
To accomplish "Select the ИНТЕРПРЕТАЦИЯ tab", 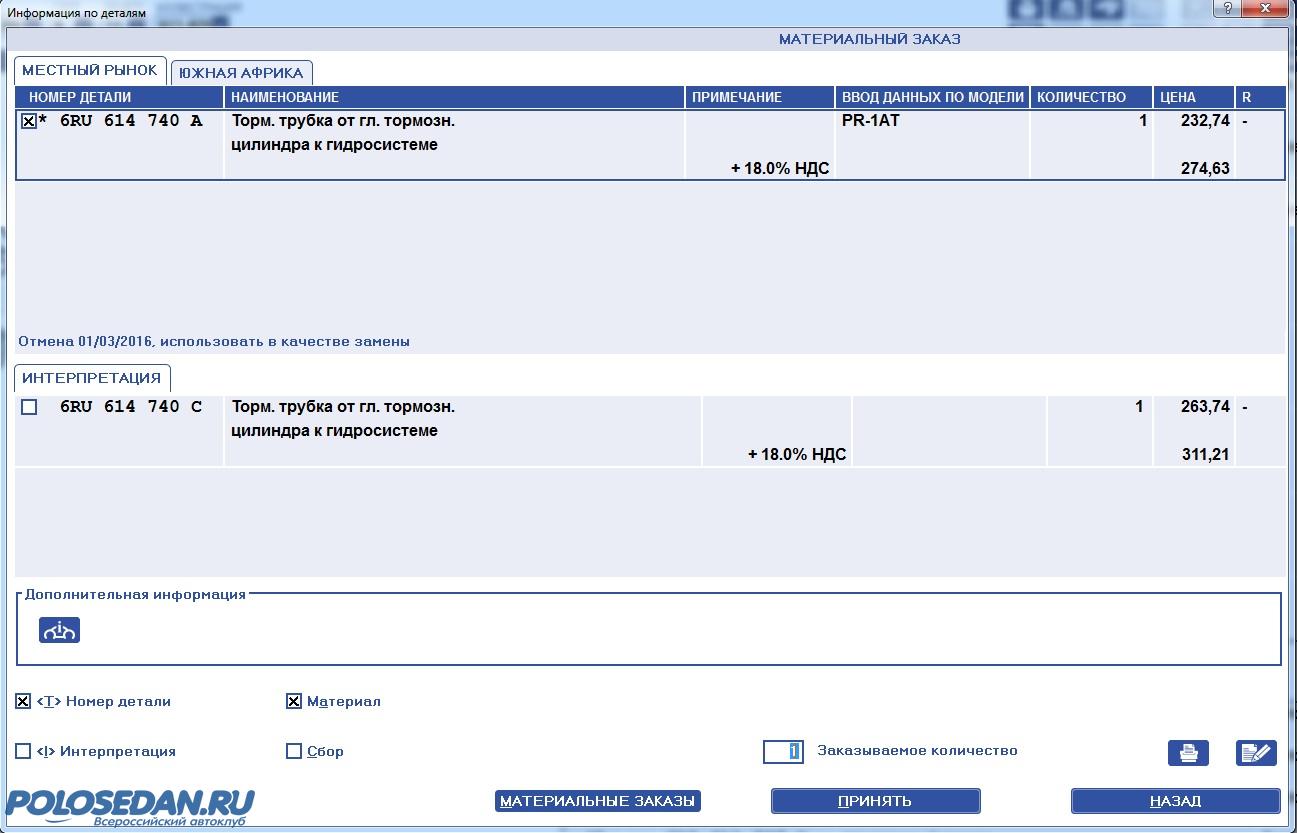I will [92, 378].
